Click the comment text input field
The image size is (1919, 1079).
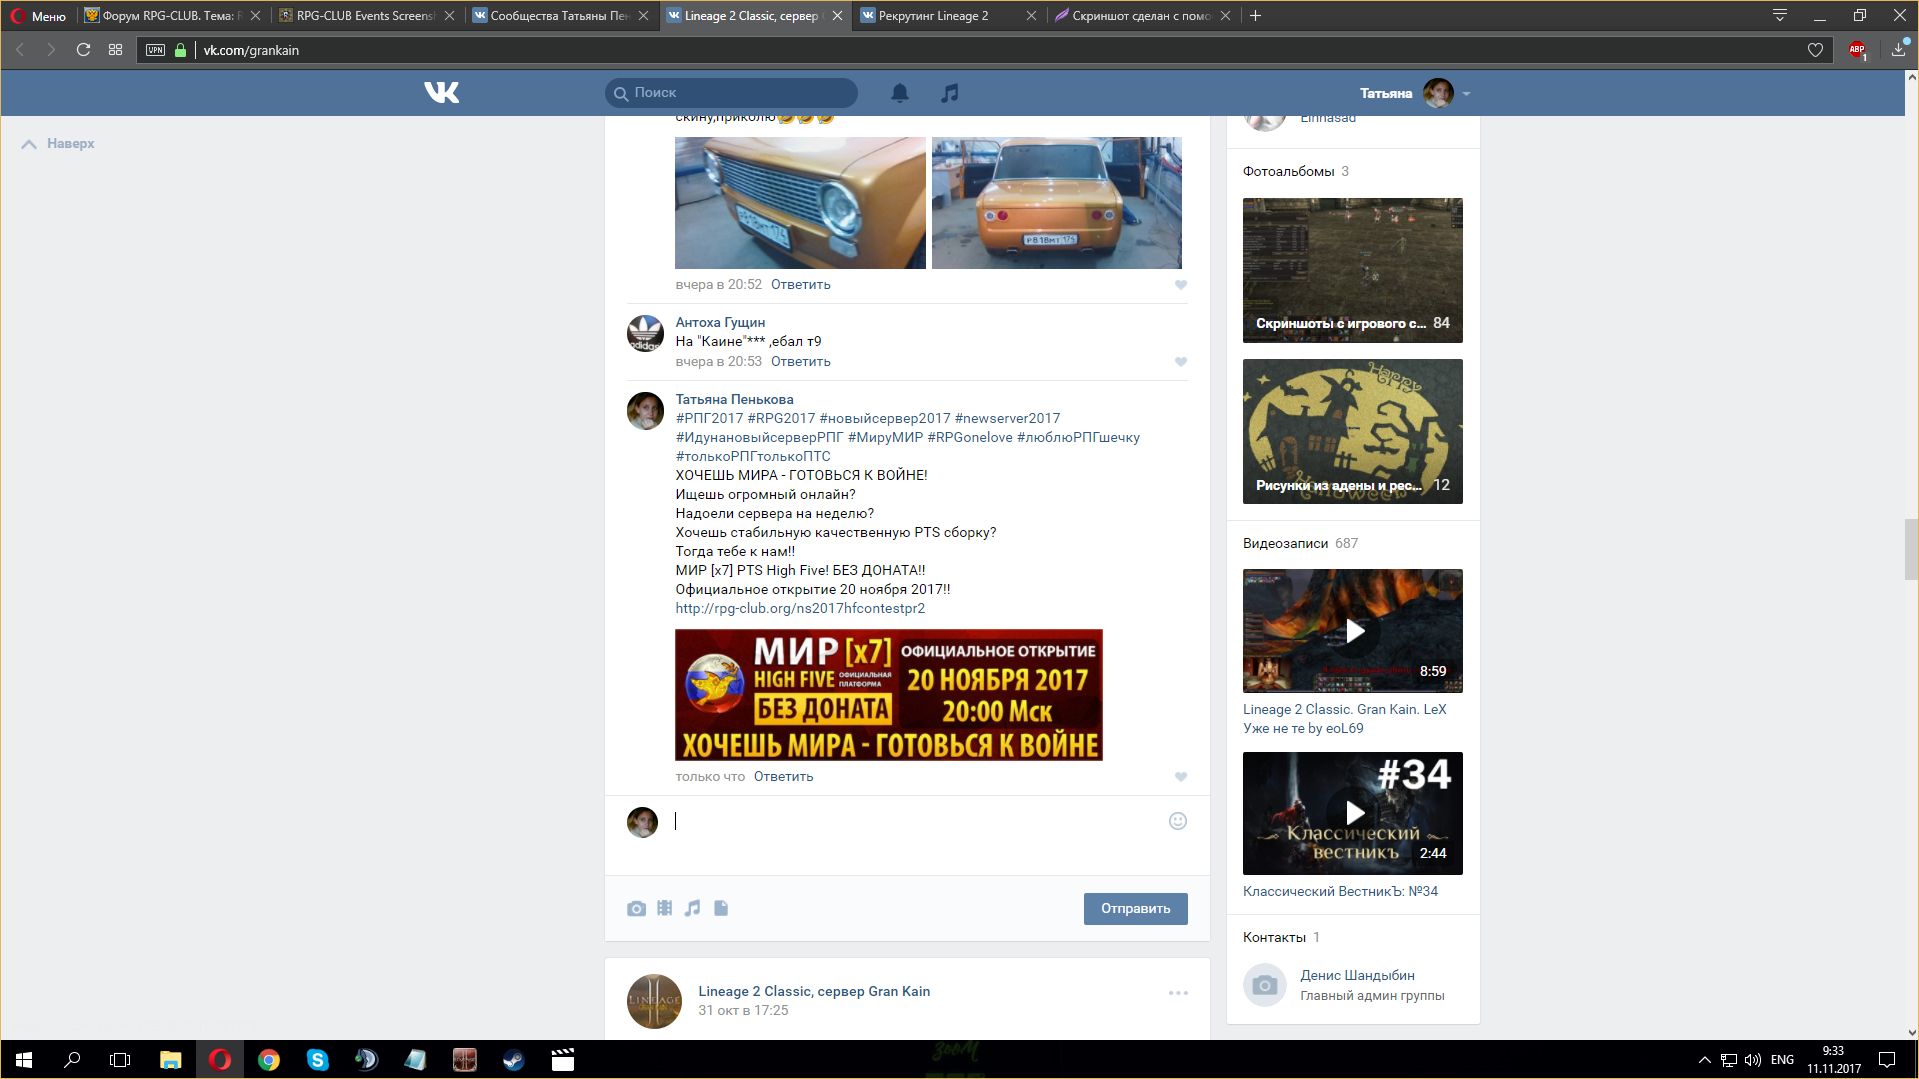point(915,821)
